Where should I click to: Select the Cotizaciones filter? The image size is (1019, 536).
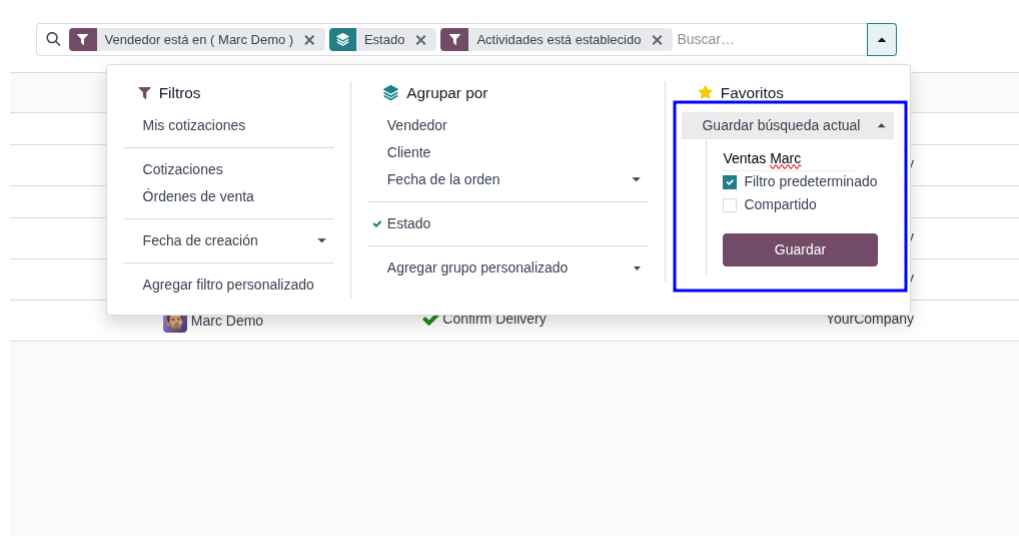tap(183, 170)
